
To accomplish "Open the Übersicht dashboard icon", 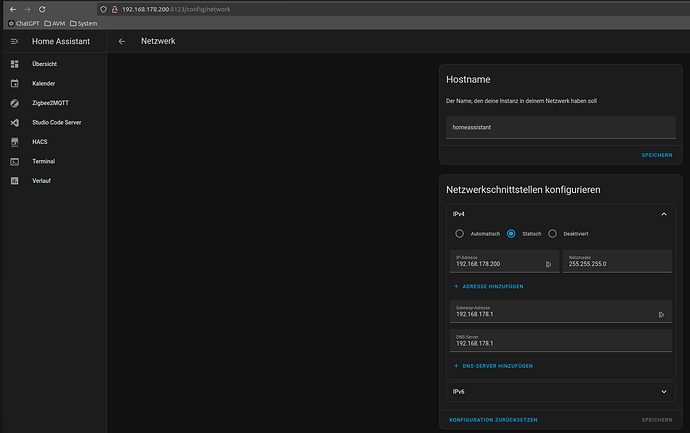I will click(15, 64).
